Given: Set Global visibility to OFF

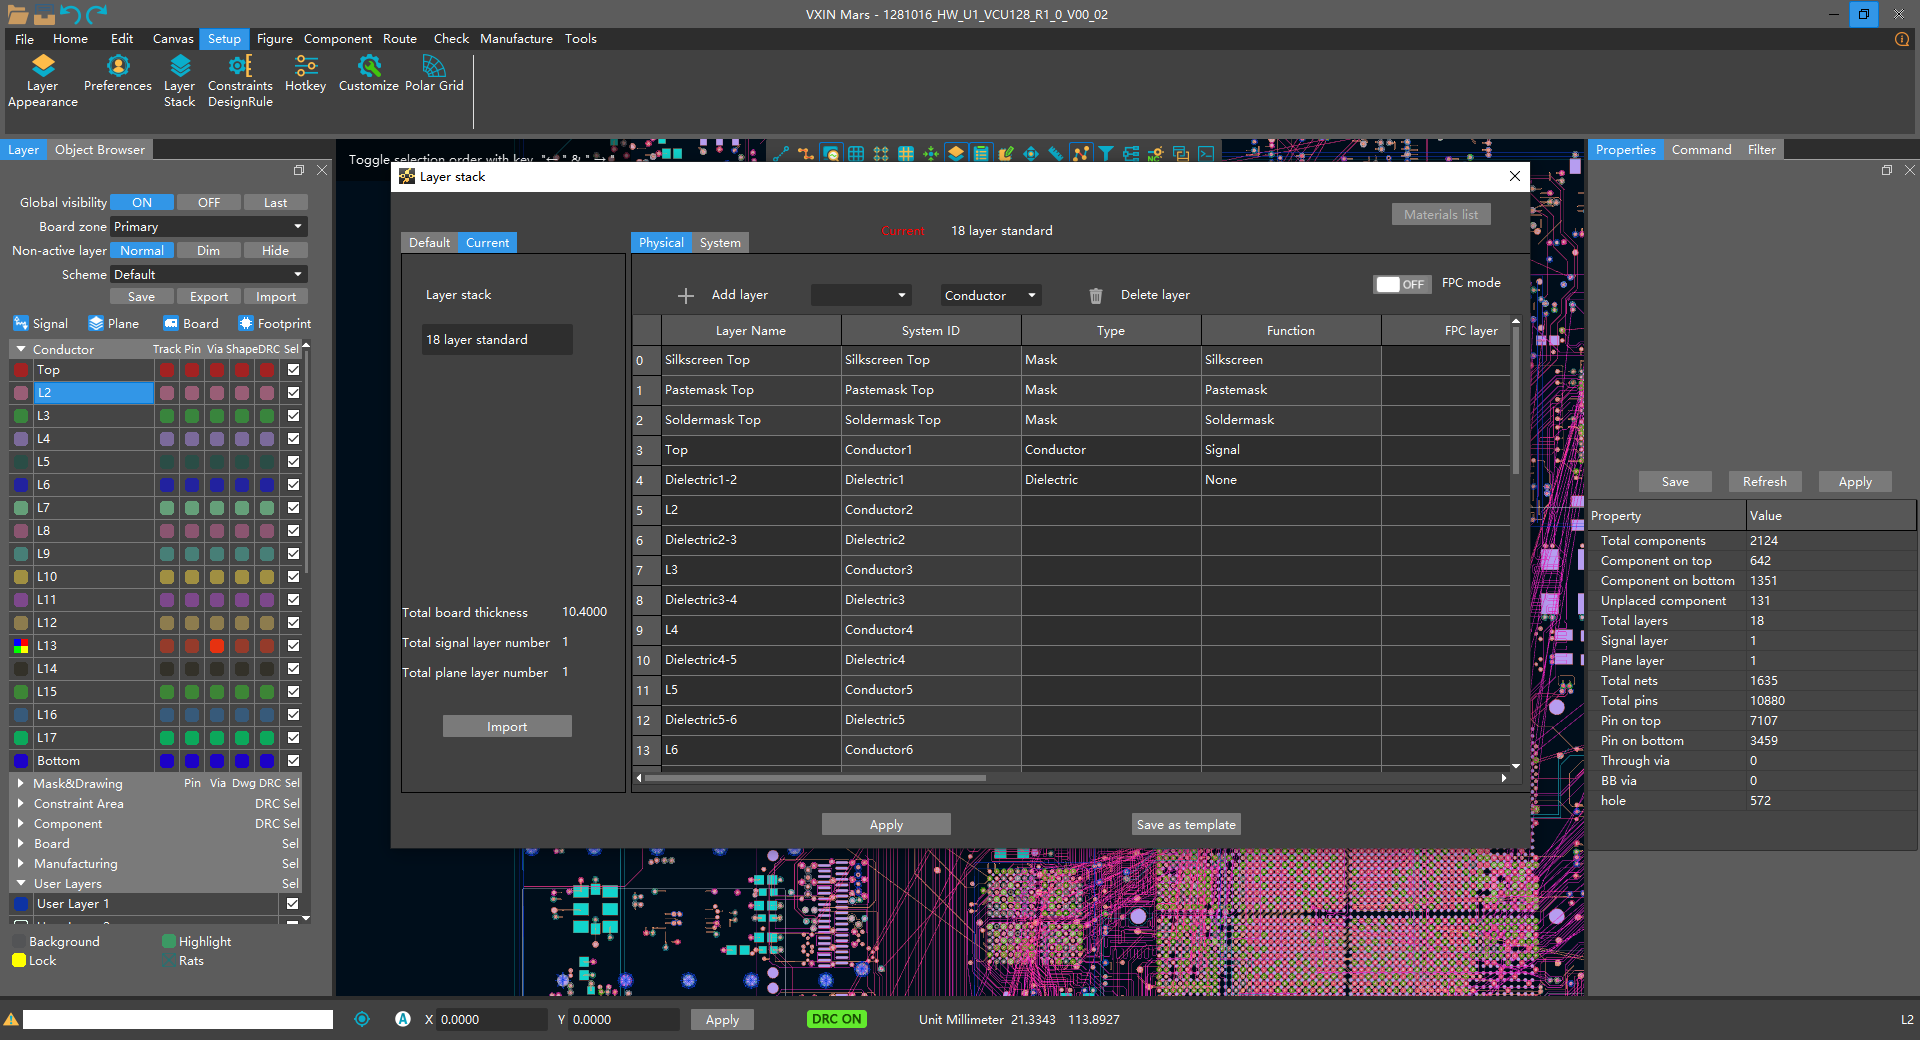Looking at the screenshot, I should (209, 202).
